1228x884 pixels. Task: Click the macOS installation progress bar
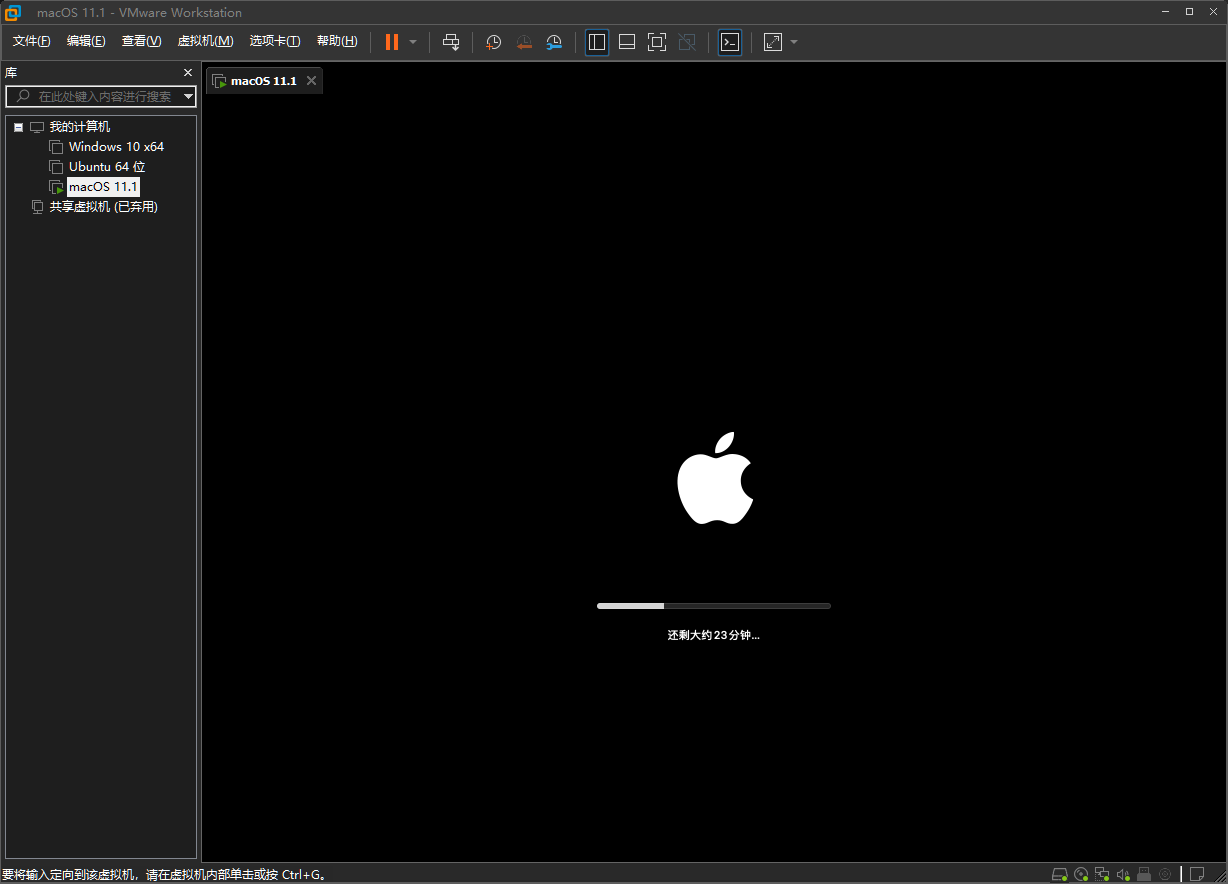(x=714, y=606)
